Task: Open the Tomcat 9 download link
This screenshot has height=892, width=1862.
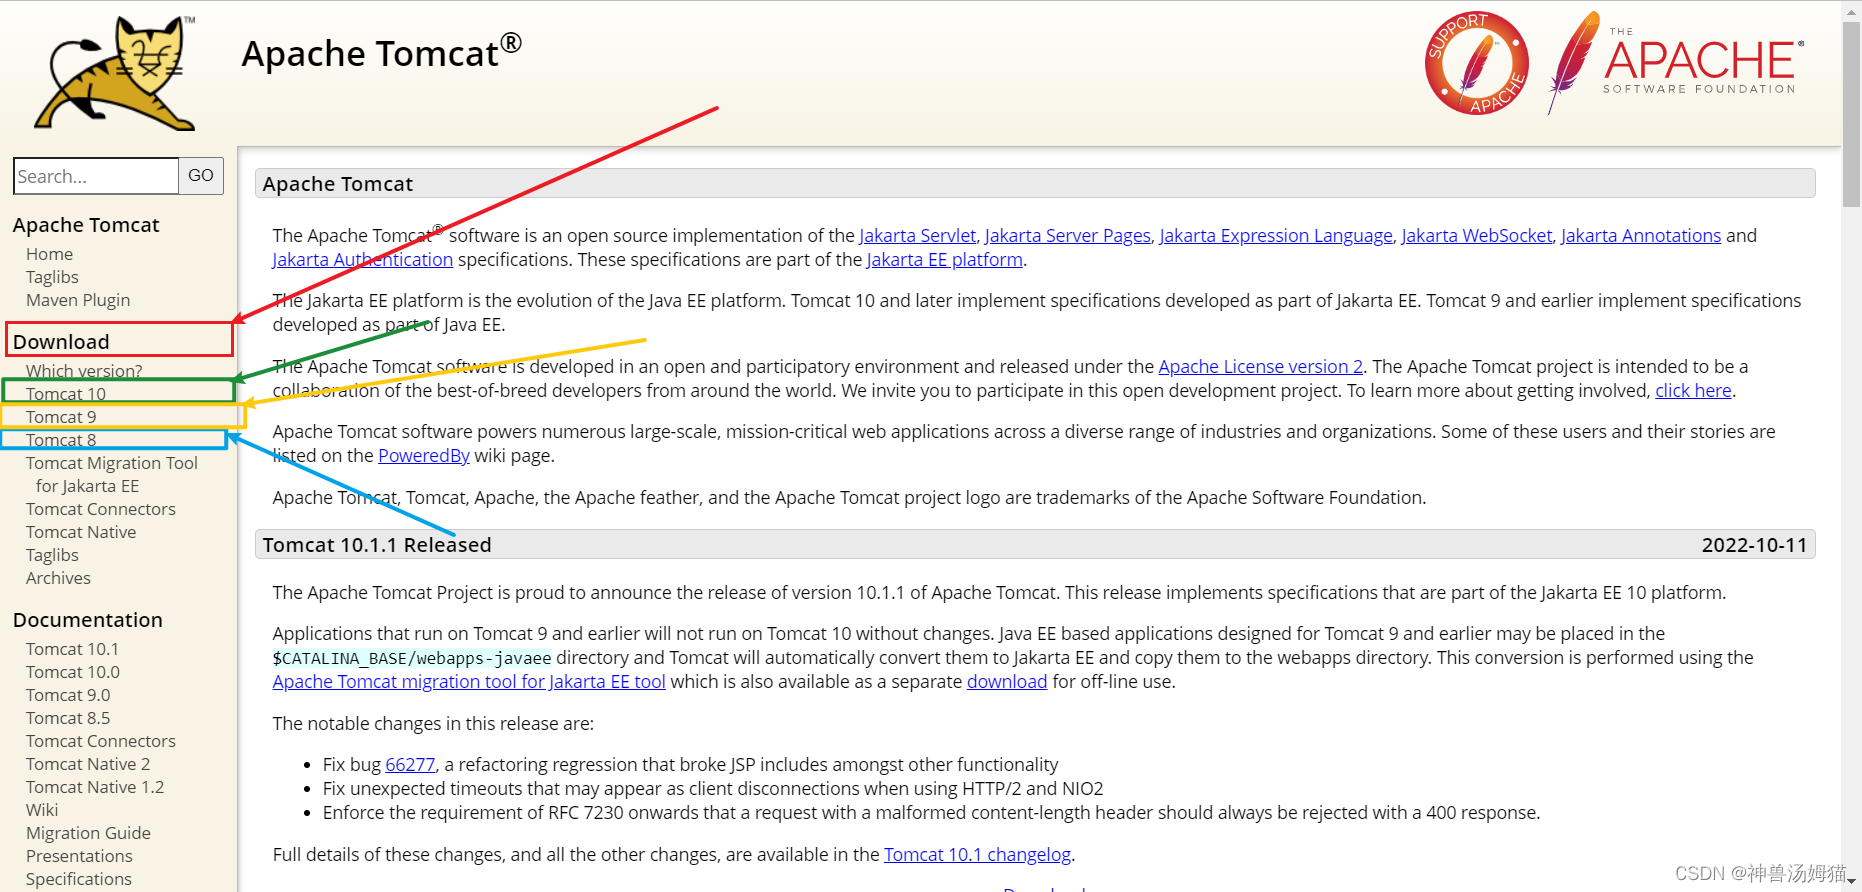Action: (x=61, y=417)
